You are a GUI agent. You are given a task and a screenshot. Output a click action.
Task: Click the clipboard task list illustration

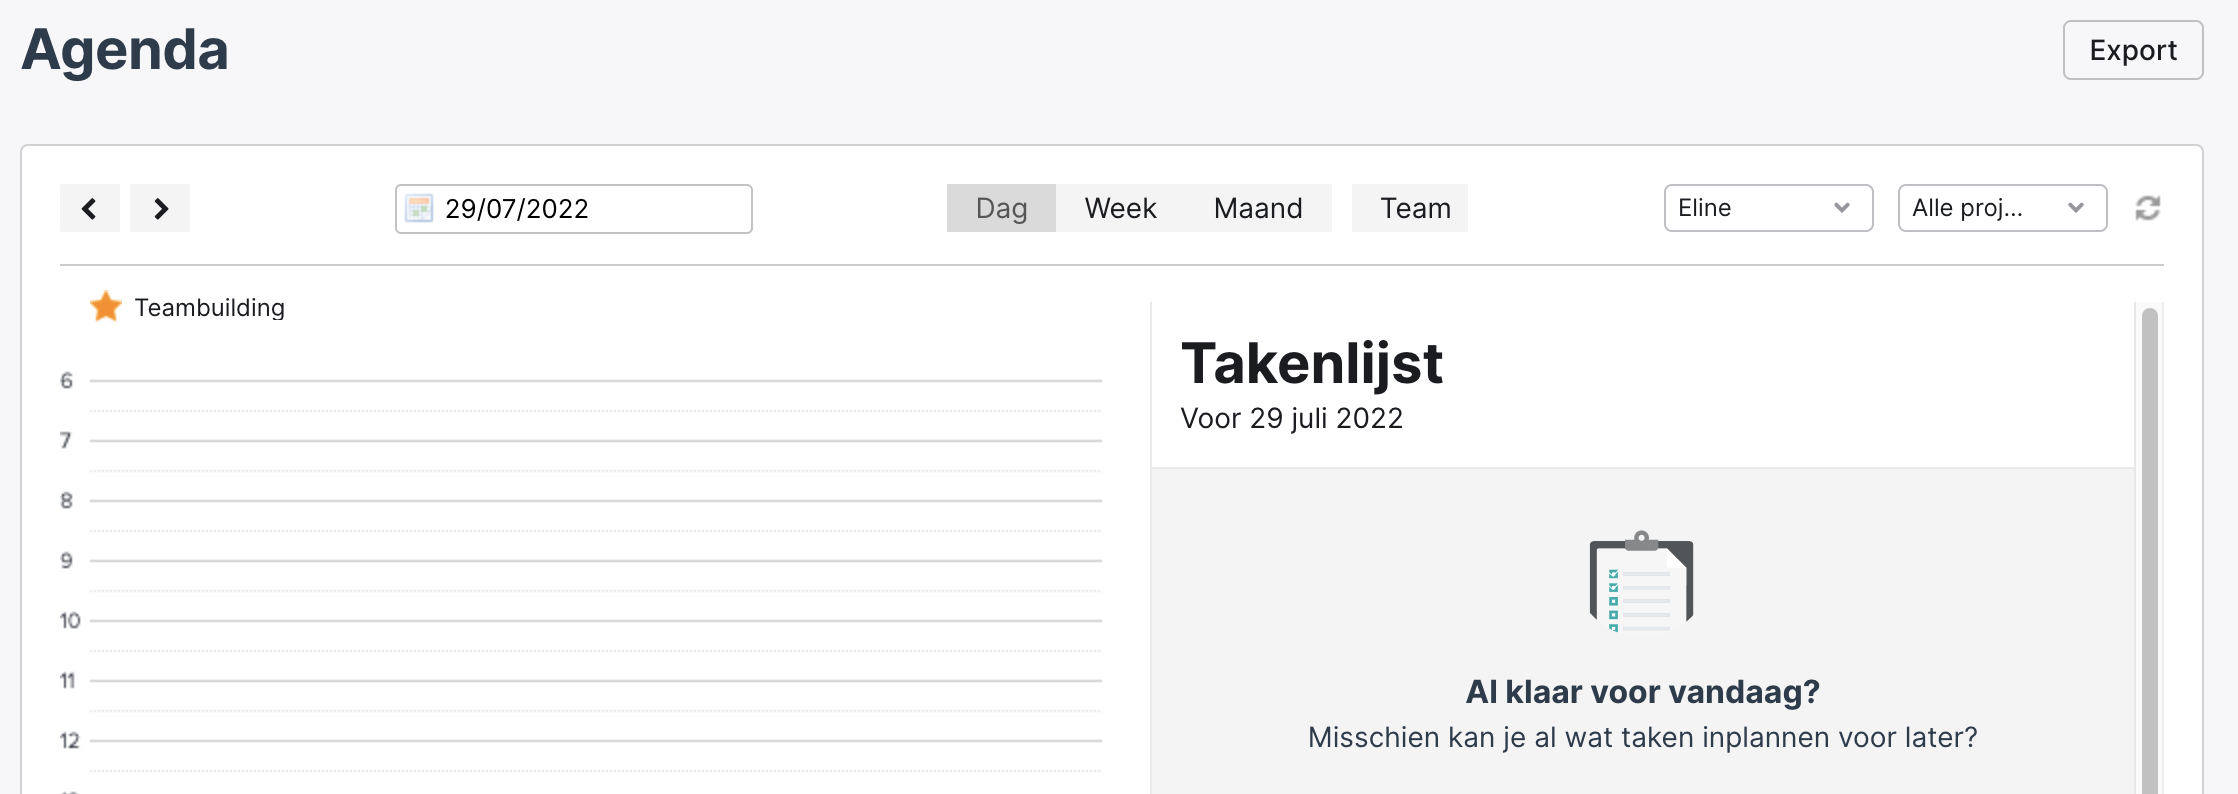point(1641,581)
